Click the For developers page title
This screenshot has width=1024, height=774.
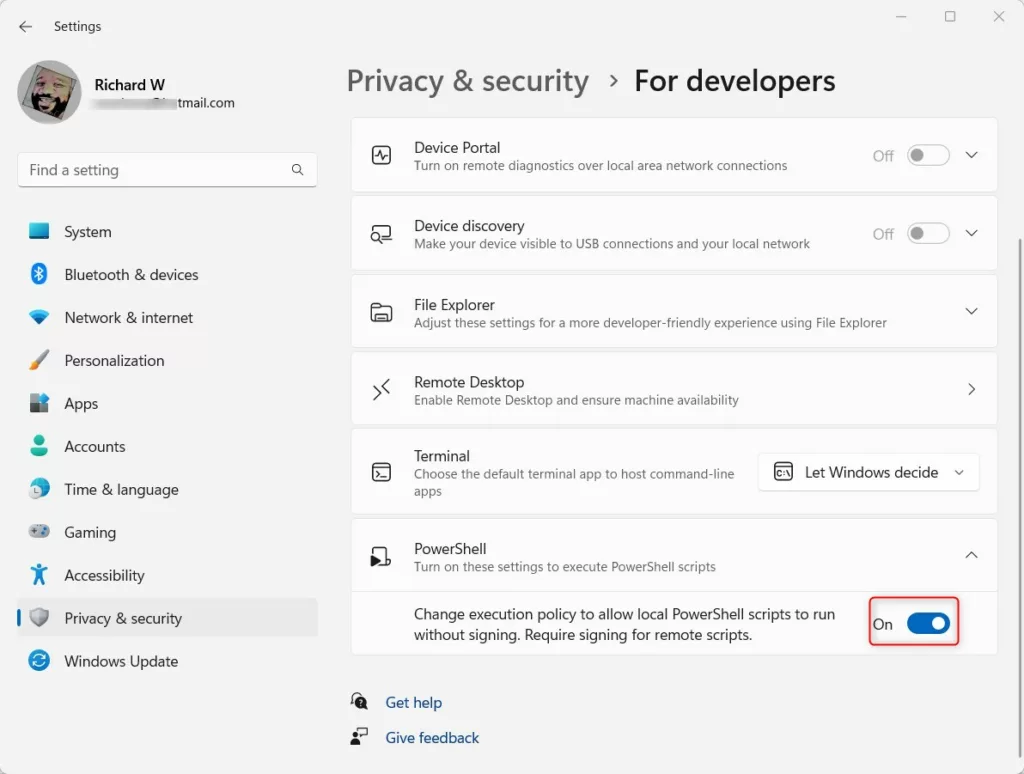pos(735,82)
